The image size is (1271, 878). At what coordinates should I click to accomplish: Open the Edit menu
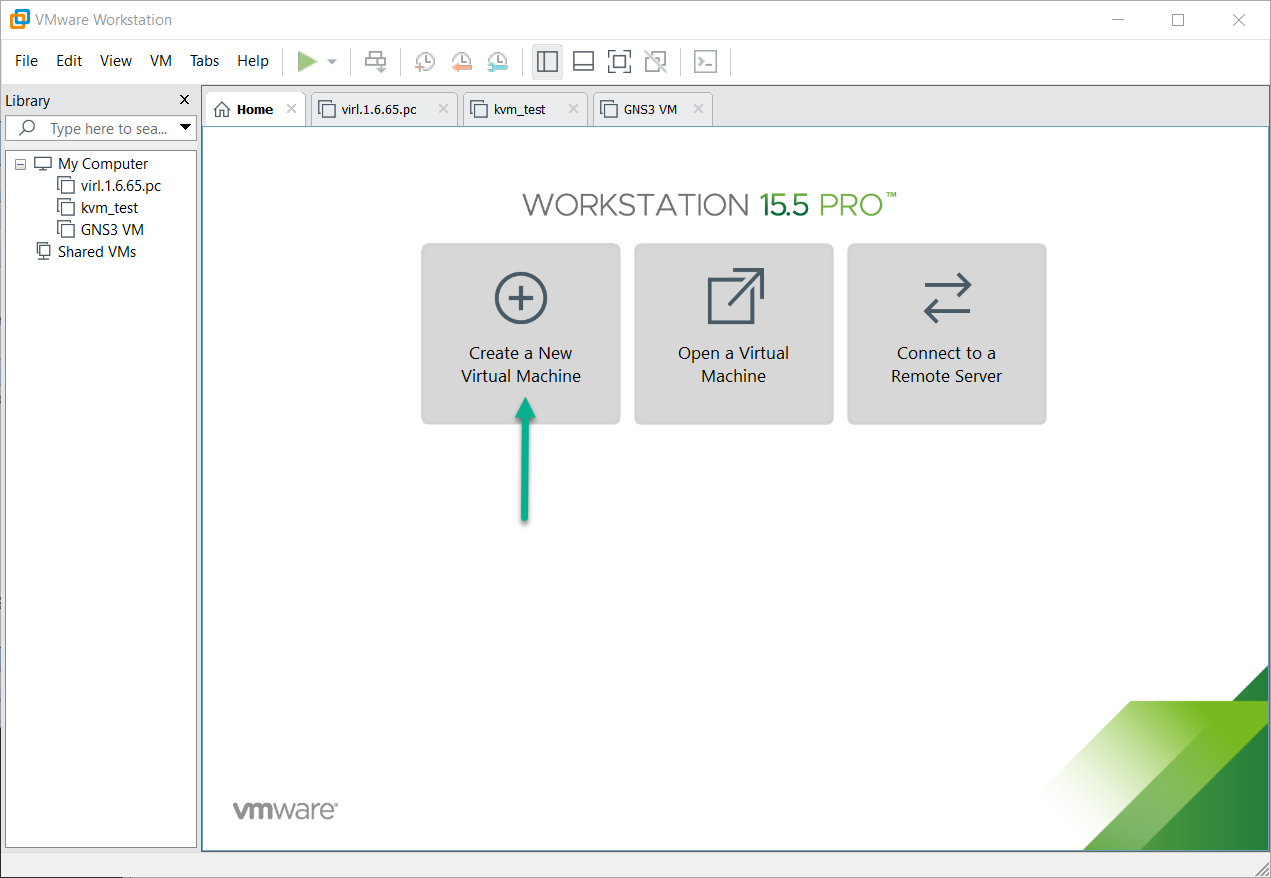tap(69, 61)
